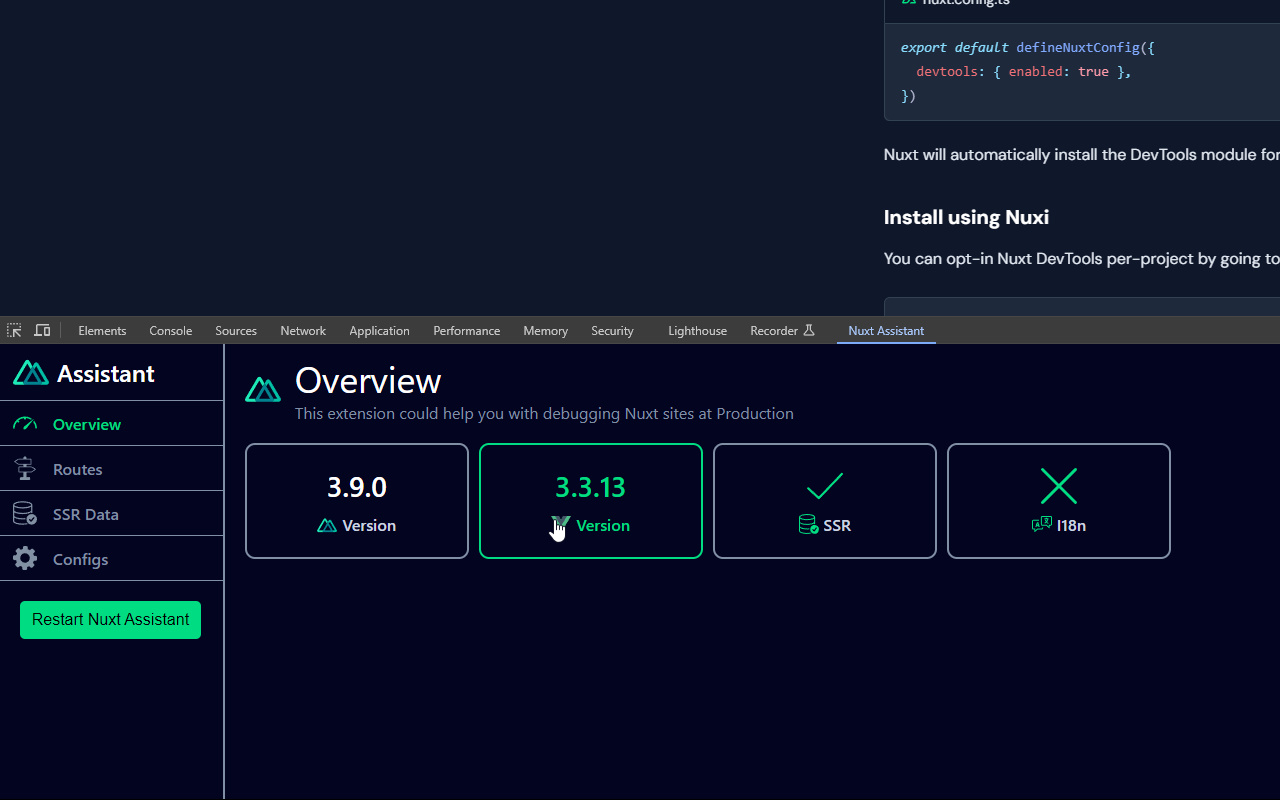Click the Nuxt logo beside Assistant
This screenshot has height=800, width=1280.
tap(30, 373)
